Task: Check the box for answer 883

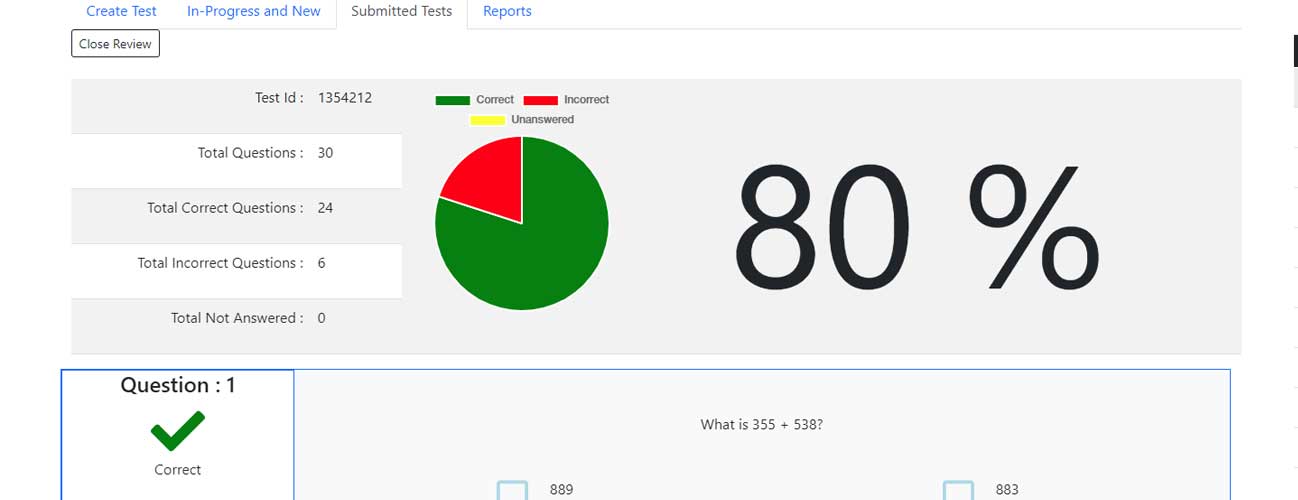Action: (x=958, y=490)
